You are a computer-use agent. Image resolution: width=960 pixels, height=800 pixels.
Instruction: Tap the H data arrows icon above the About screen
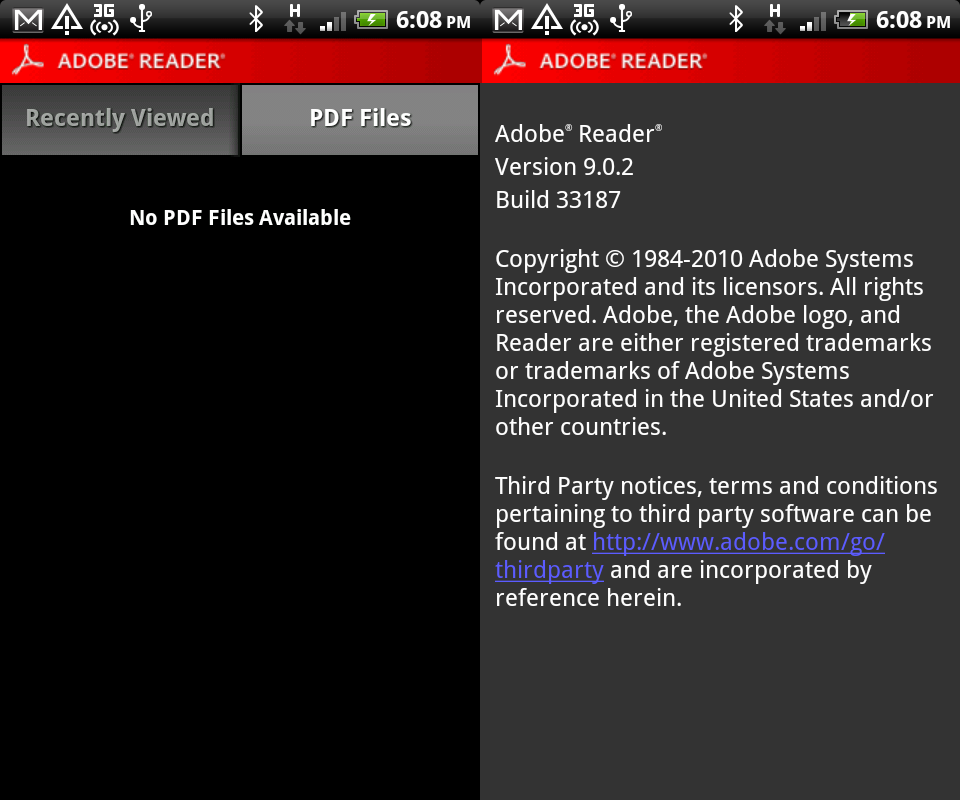774,19
